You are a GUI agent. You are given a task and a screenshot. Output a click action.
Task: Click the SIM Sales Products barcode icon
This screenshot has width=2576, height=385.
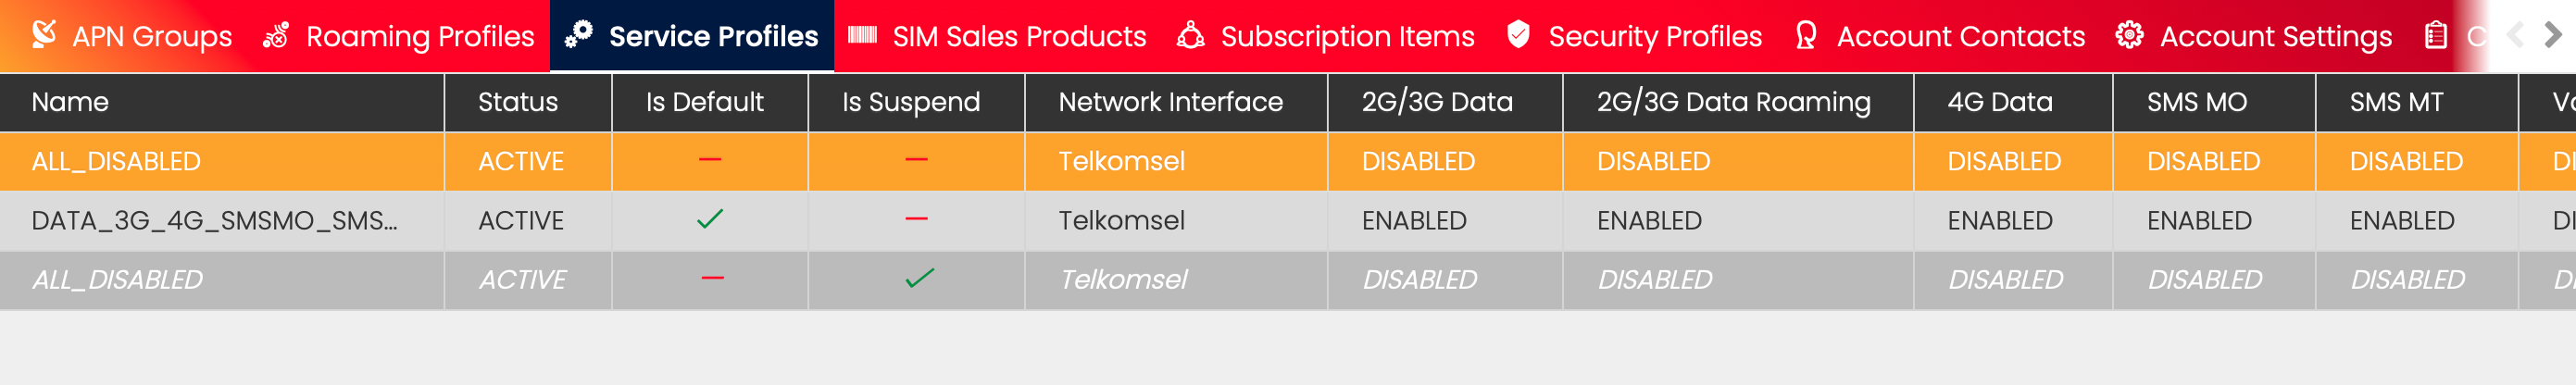862,35
